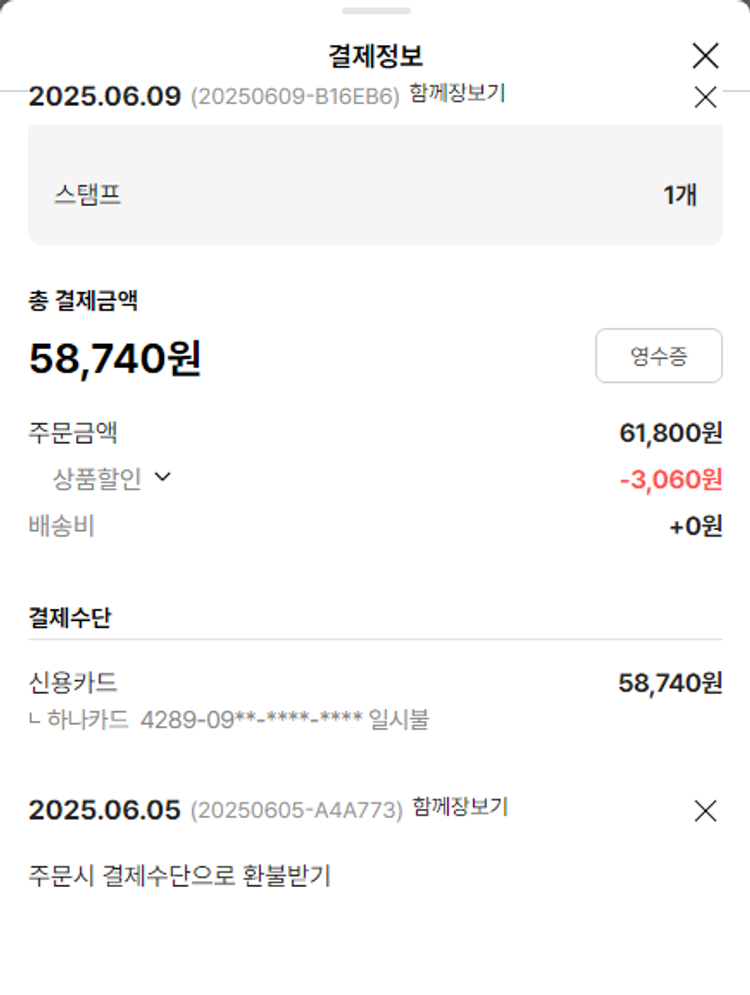Screen dimensions: 750x995
Task: Click order number 20250609-B16EB6
Action: tap(294, 97)
